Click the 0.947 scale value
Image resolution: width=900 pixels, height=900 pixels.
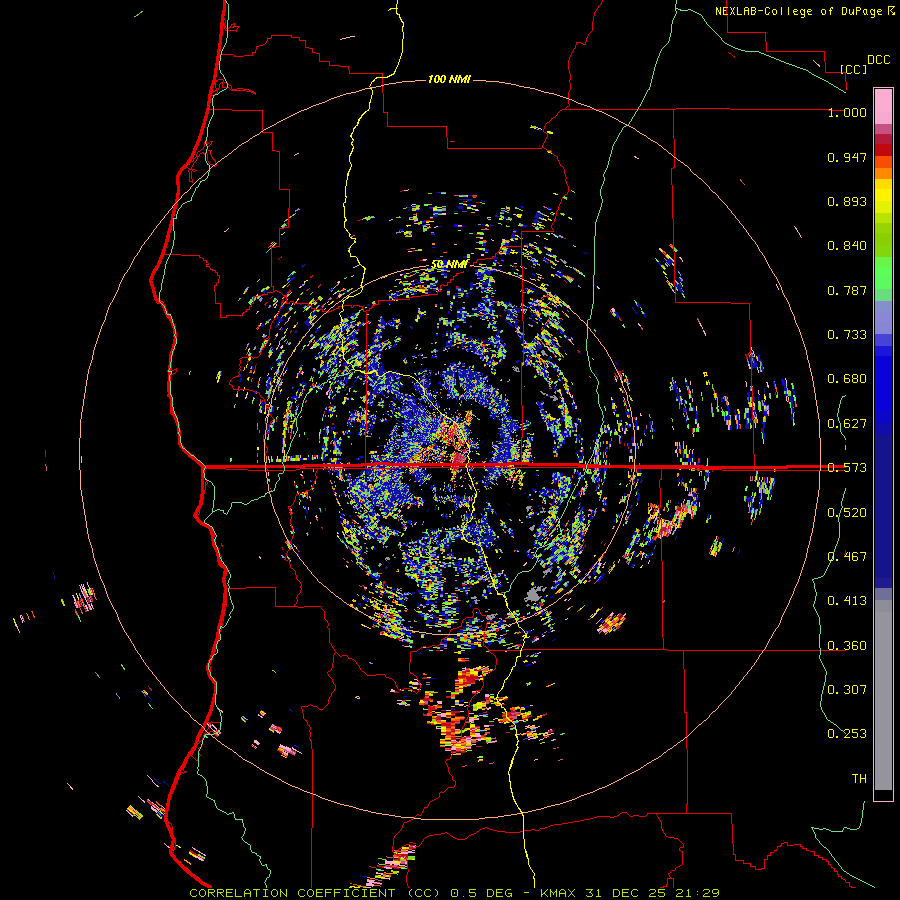(847, 157)
